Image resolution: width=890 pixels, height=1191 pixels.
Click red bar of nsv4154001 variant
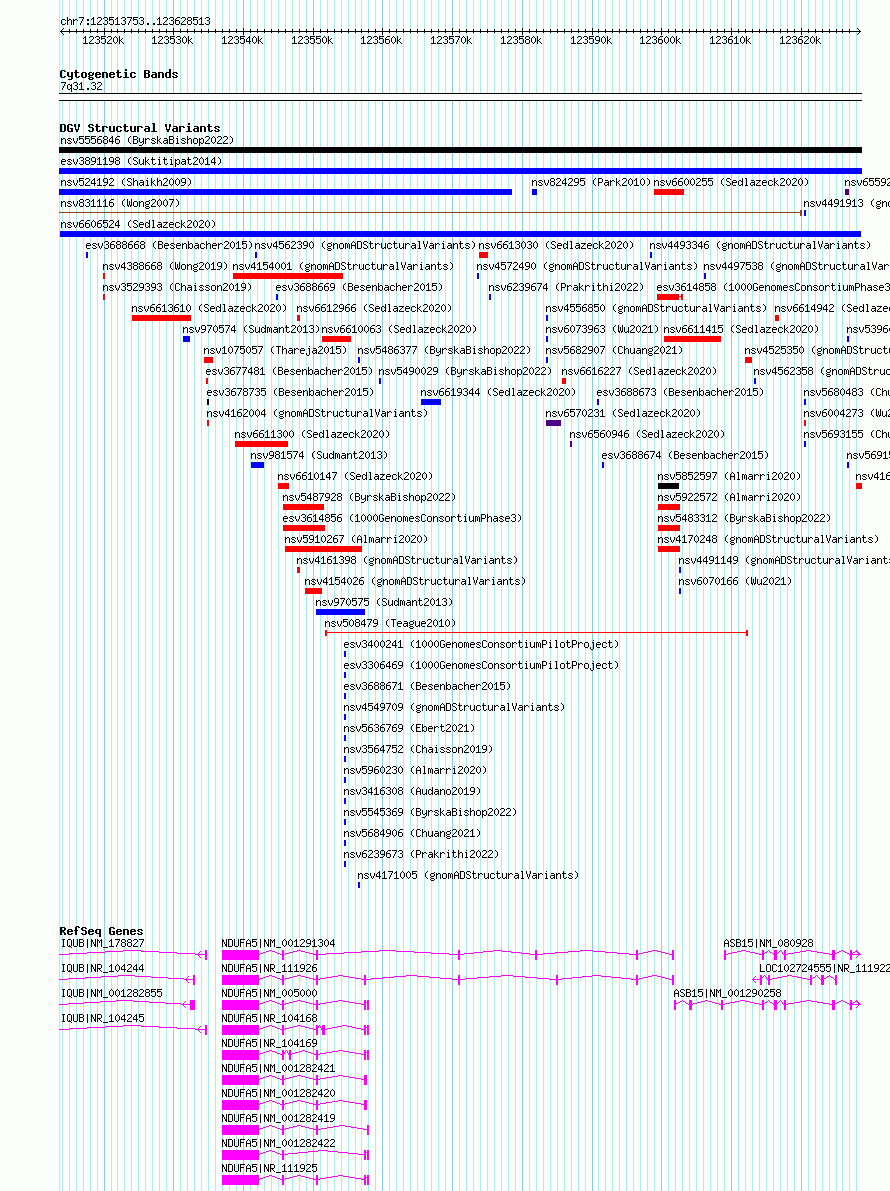click(288, 276)
